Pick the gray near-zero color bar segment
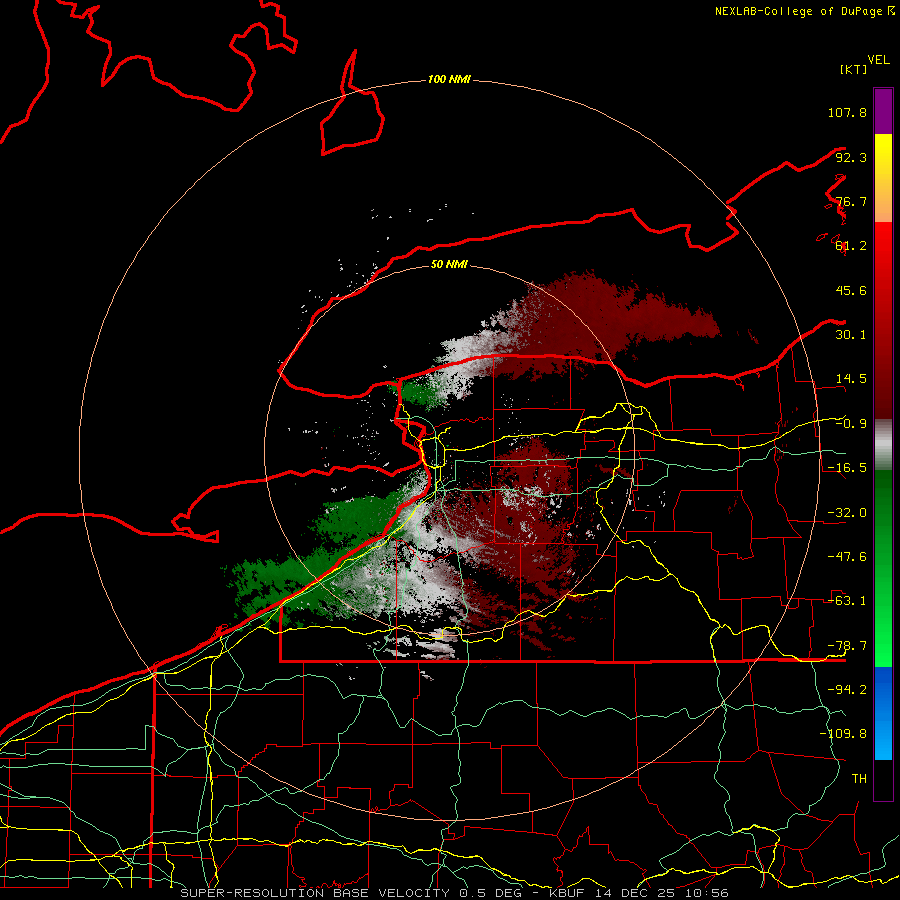 coord(883,445)
